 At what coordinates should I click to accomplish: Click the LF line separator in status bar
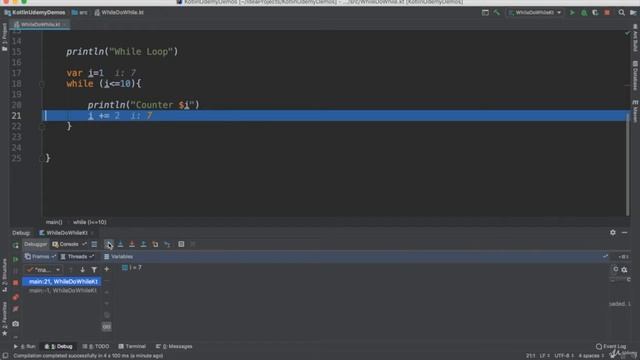(x=544, y=356)
